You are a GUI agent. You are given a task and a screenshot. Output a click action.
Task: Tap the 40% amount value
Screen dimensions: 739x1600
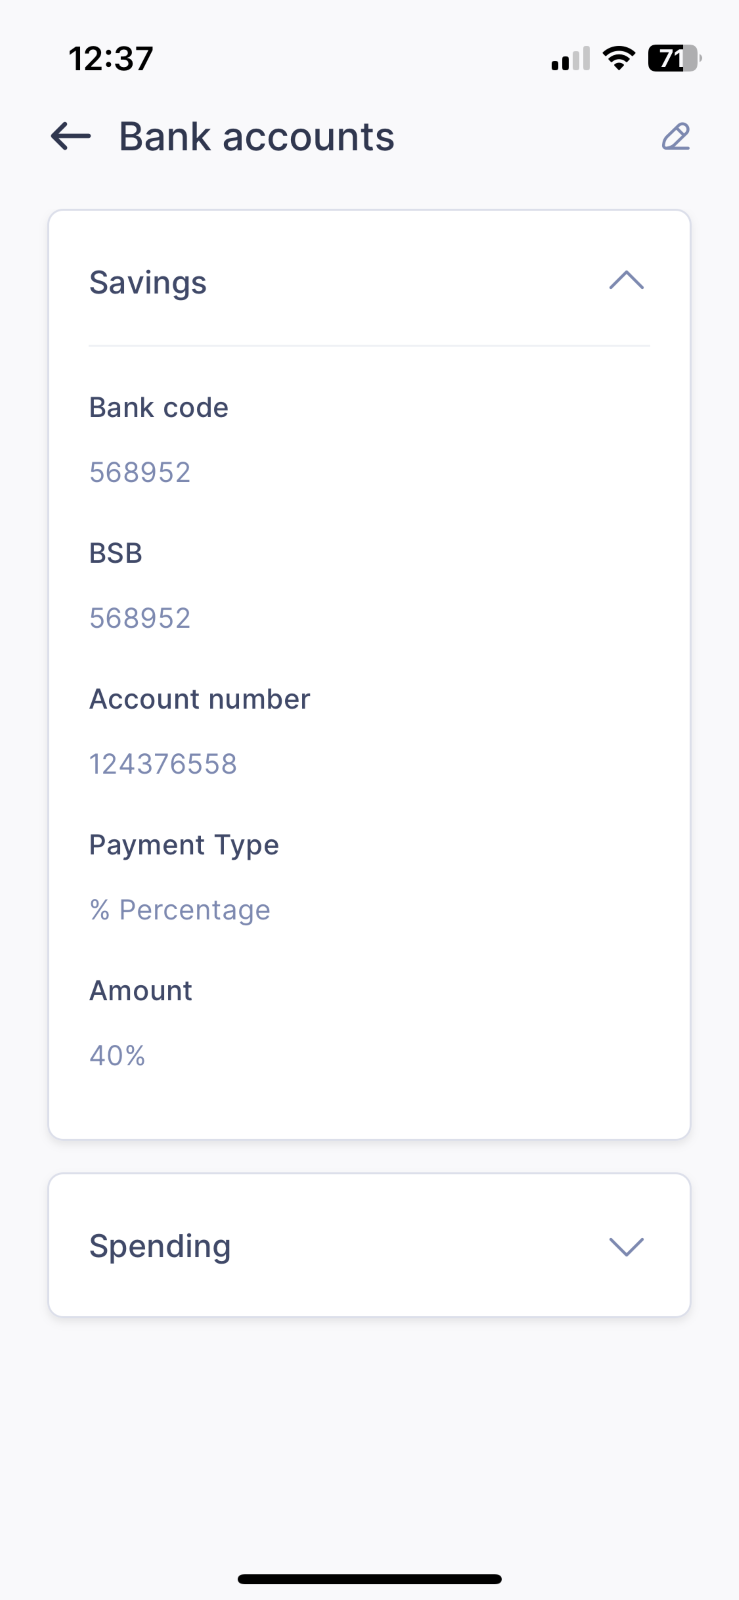click(x=117, y=1056)
